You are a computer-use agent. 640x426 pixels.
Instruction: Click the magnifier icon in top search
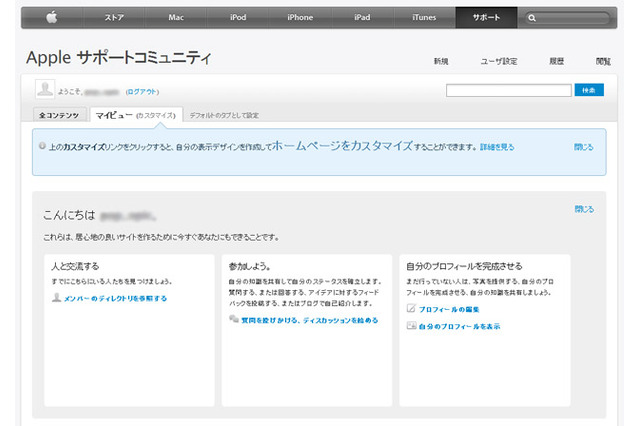point(531,18)
